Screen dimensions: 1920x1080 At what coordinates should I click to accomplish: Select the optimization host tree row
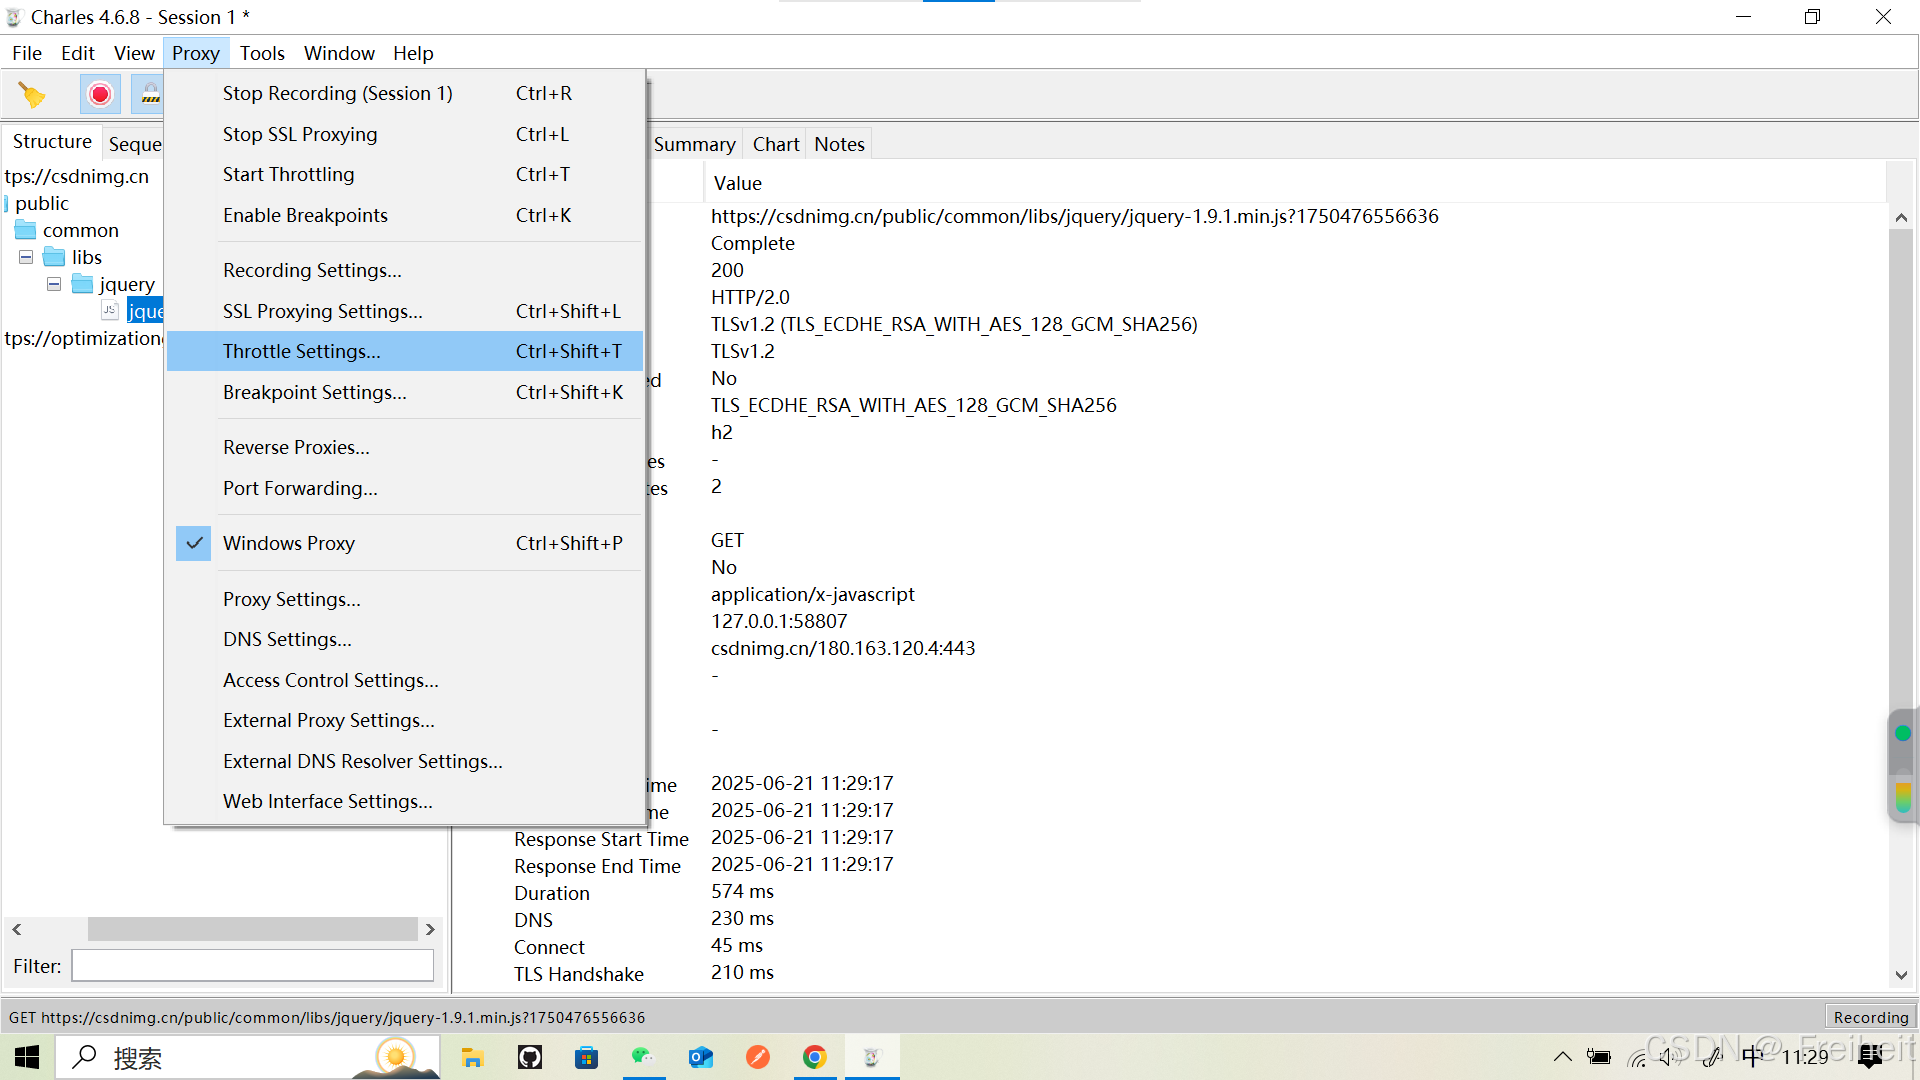click(x=84, y=339)
